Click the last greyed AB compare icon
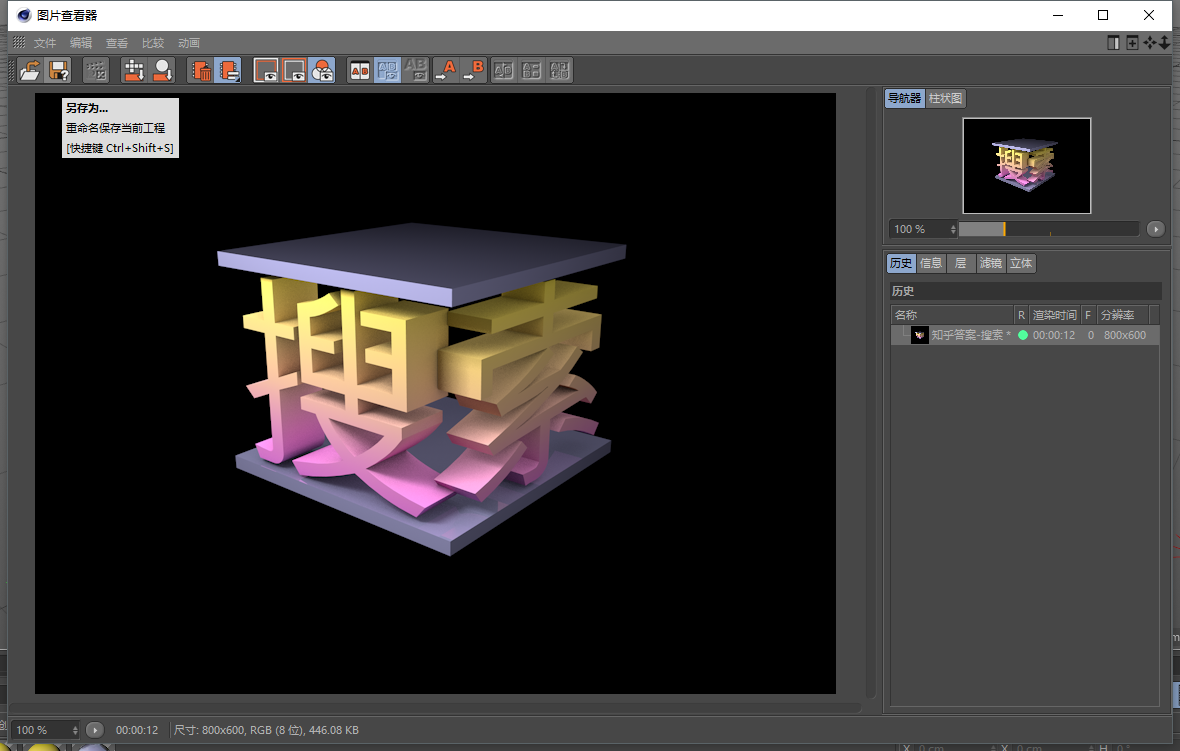 559,70
